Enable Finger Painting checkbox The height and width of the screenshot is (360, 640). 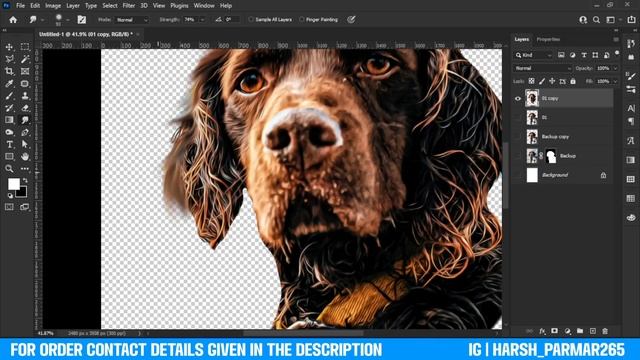coord(302,20)
